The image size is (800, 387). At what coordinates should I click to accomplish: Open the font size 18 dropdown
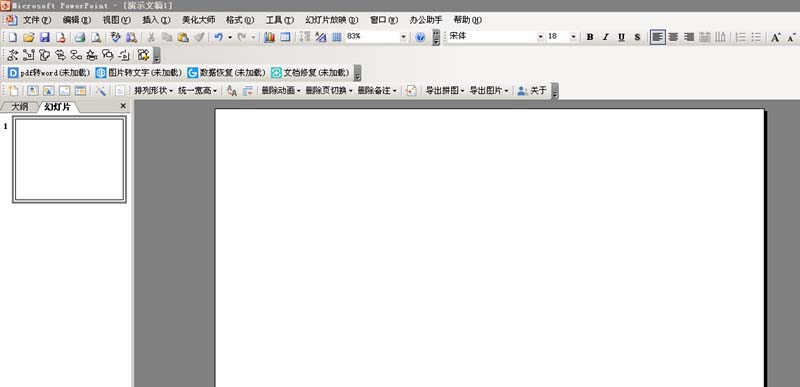click(x=573, y=37)
